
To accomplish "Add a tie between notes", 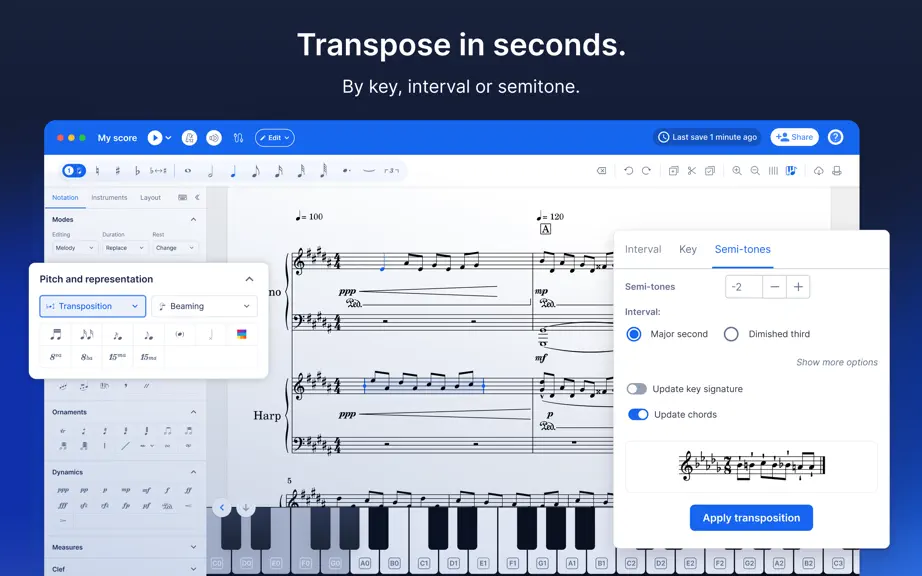I will [x=369, y=170].
